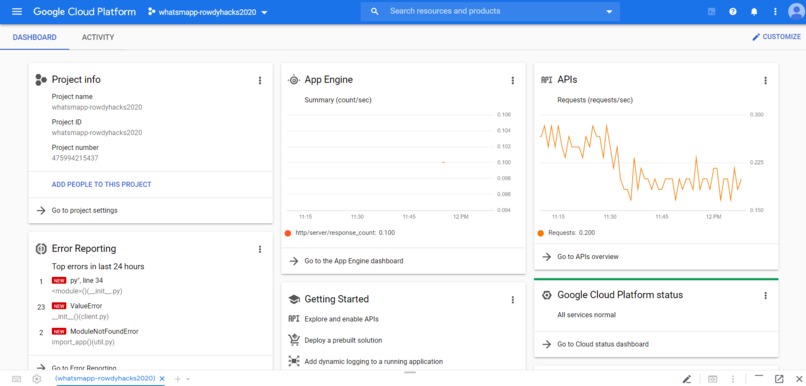The image size is (806, 386).
Task: Open the notifications bell
Action: coord(754,11)
